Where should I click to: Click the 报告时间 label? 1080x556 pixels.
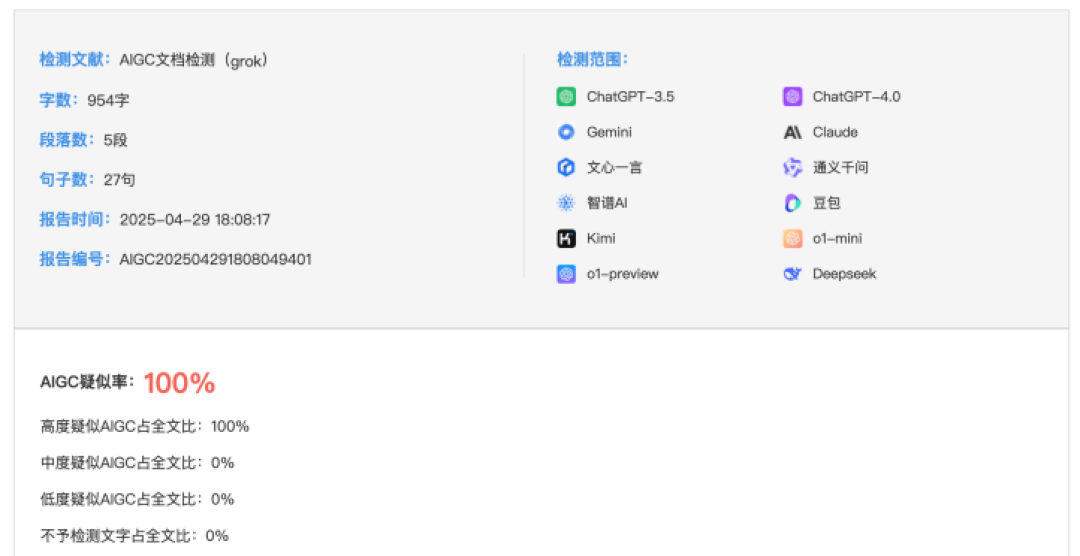click(74, 219)
